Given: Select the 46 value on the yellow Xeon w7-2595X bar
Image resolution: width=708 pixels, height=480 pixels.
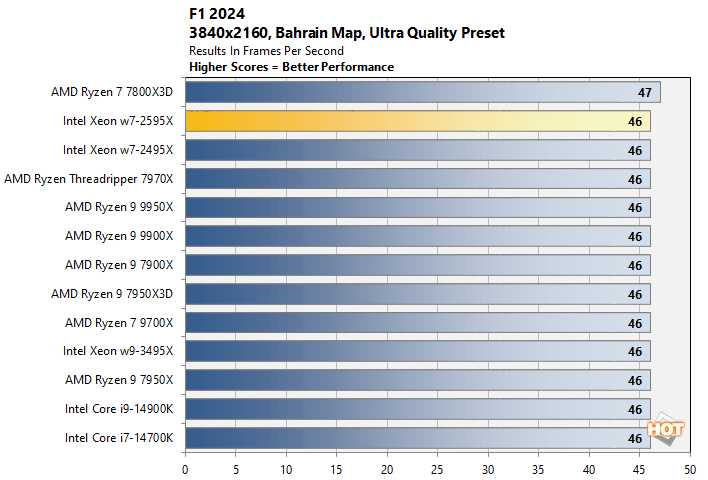Looking at the screenshot, I should tap(635, 121).
